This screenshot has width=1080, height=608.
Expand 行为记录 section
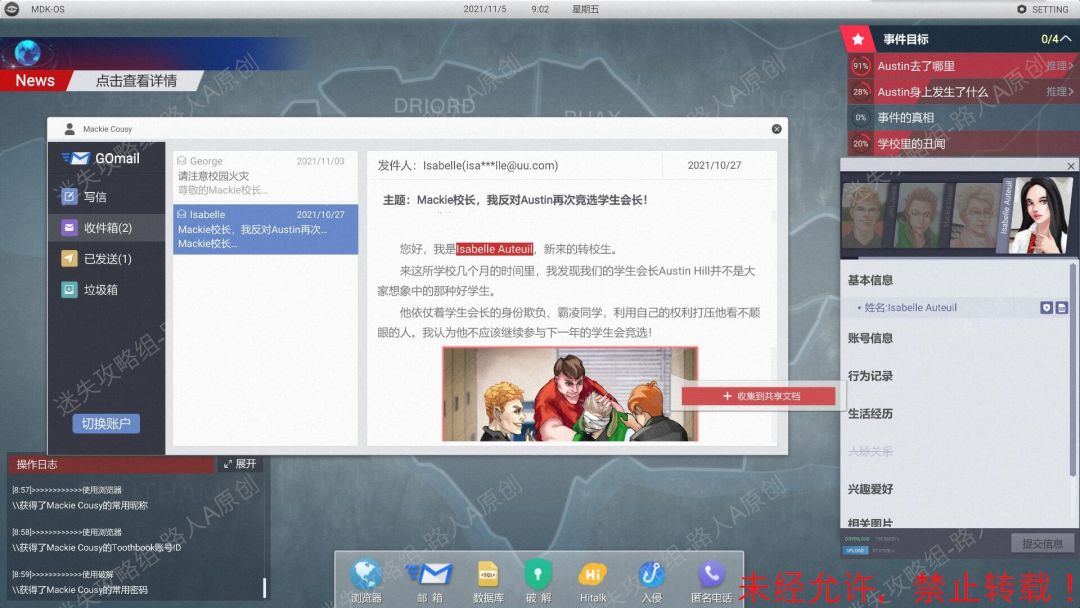point(870,376)
